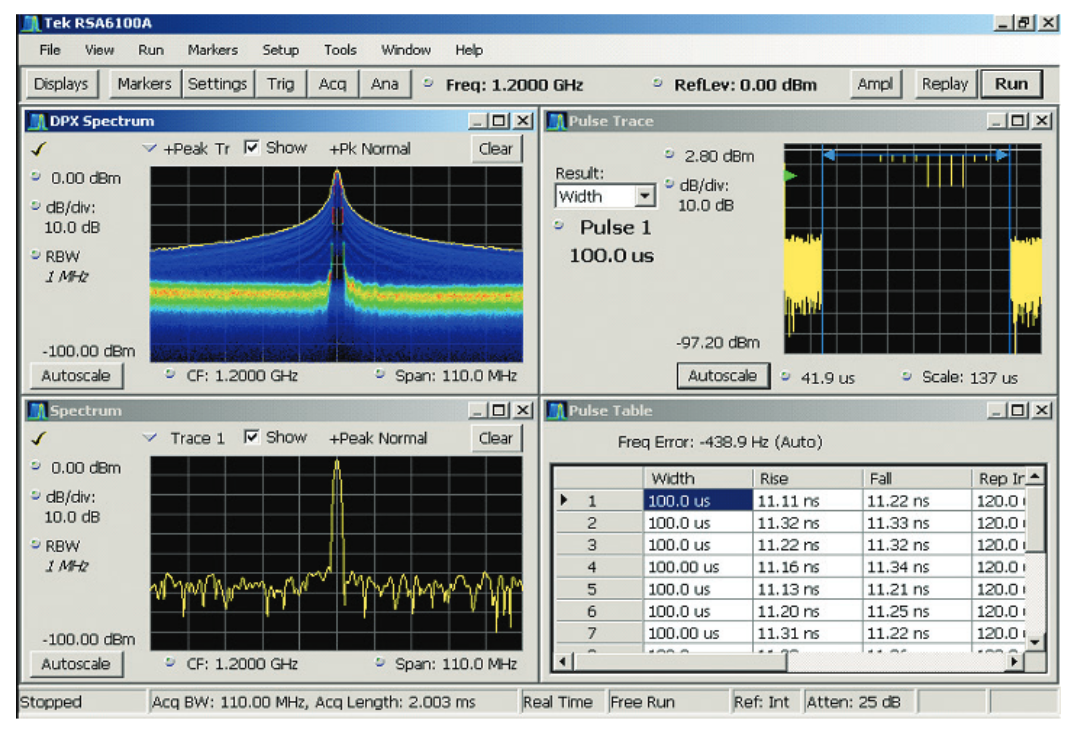Toggle Show checkbox for Trace 1
The image size is (1075, 730).
click(252, 437)
